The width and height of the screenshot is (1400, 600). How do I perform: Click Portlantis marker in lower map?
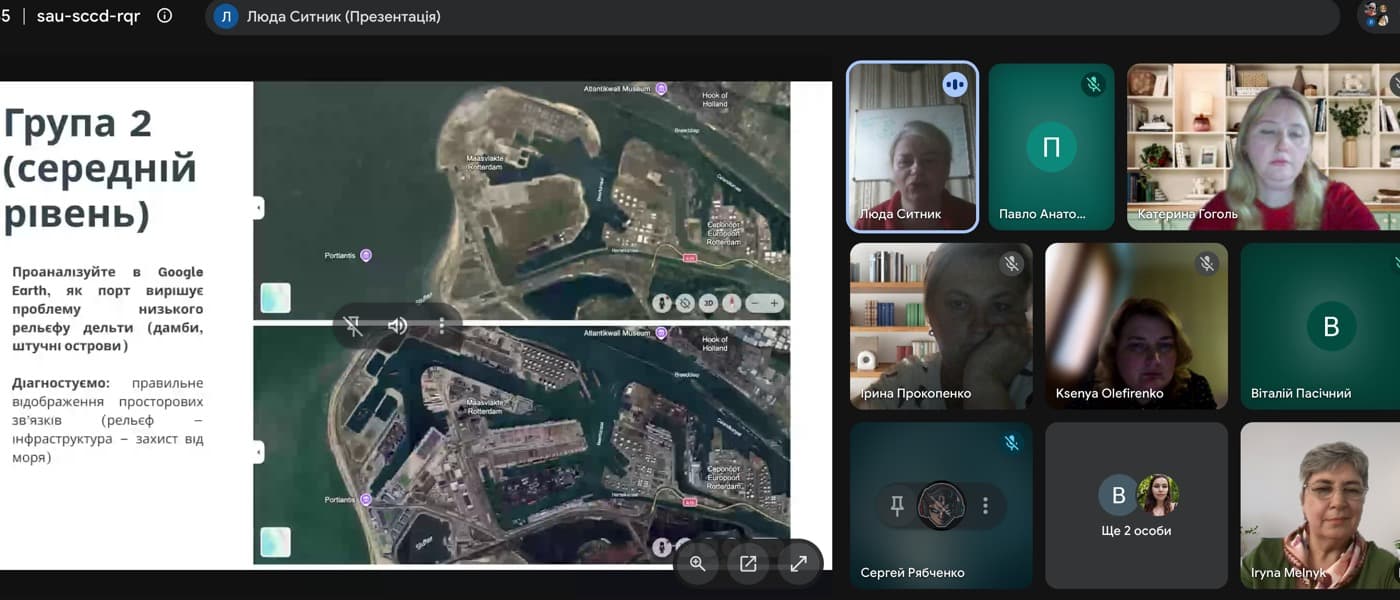[366, 499]
